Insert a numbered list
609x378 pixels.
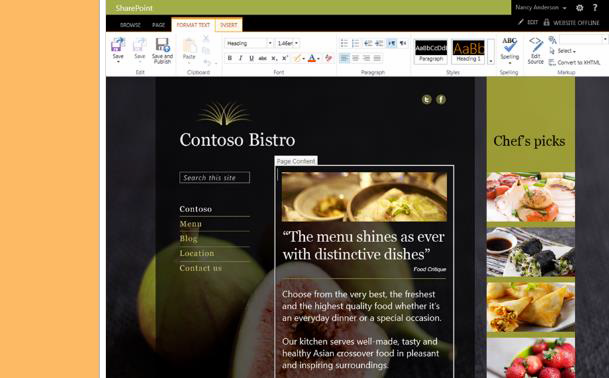coord(355,43)
